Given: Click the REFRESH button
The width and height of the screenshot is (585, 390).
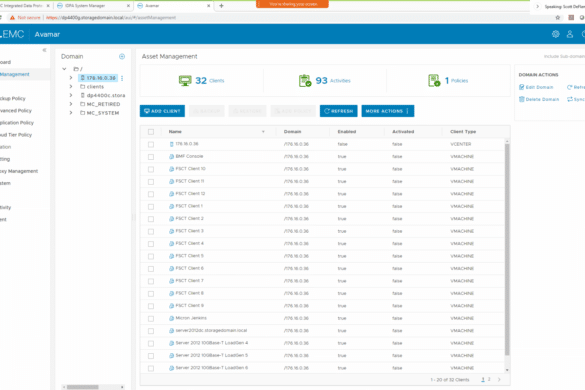Looking at the screenshot, I should [338, 111].
